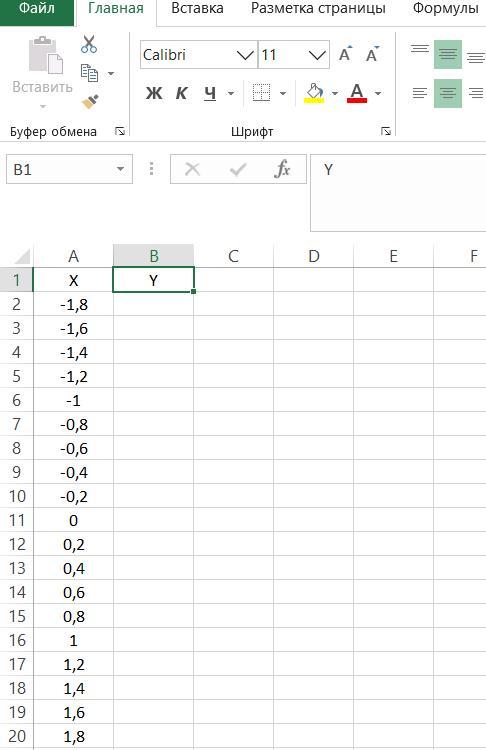Increase font size with large A icon
This screenshot has width=486, height=750.
pyautogui.click(x=345, y=55)
